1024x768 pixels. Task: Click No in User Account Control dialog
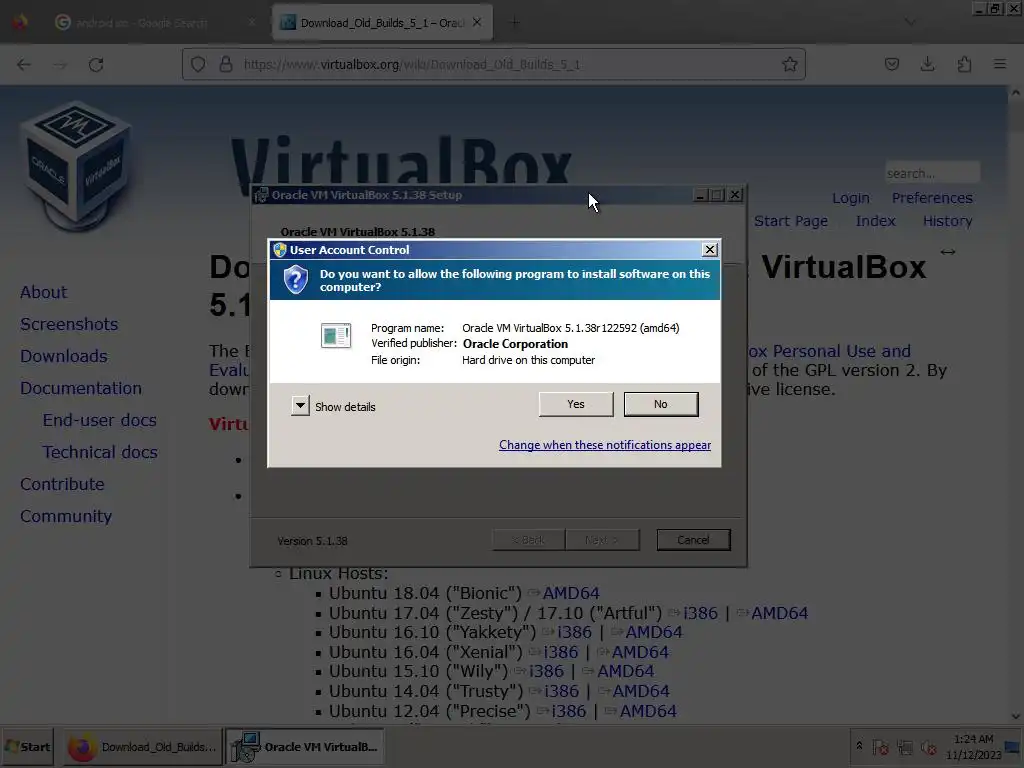click(x=661, y=404)
